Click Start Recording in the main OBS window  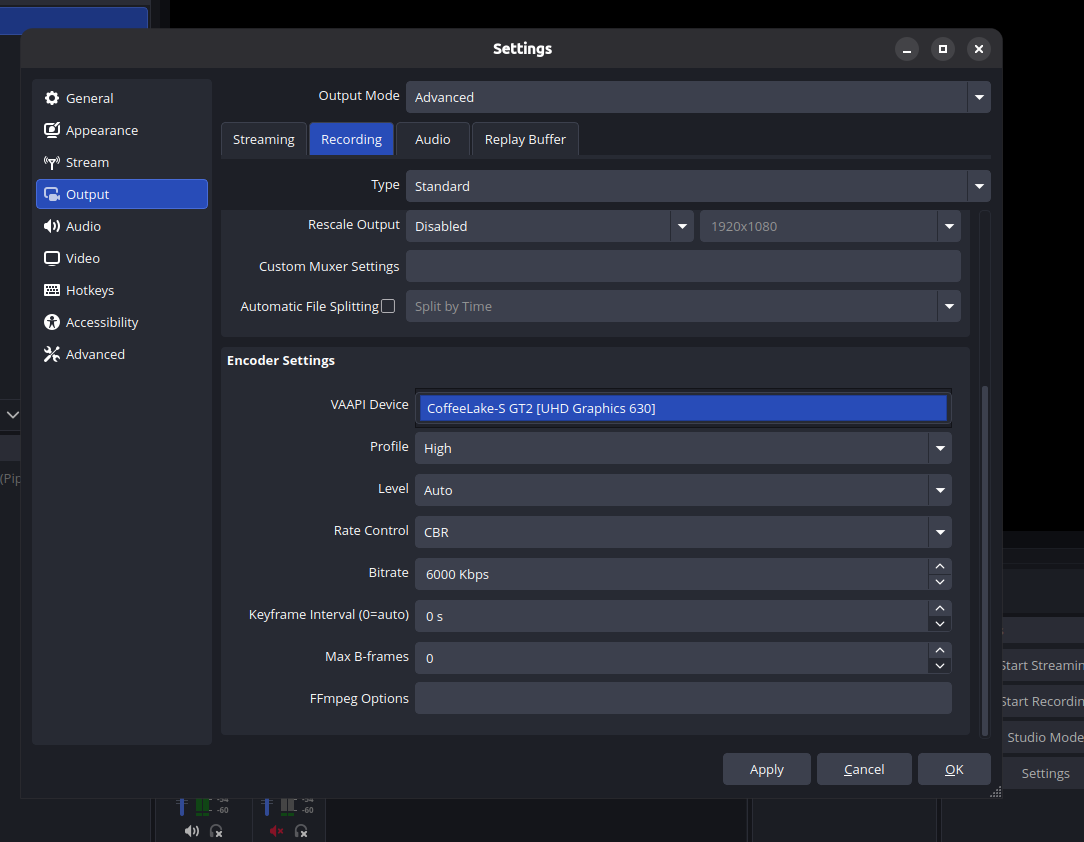[1043, 701]
